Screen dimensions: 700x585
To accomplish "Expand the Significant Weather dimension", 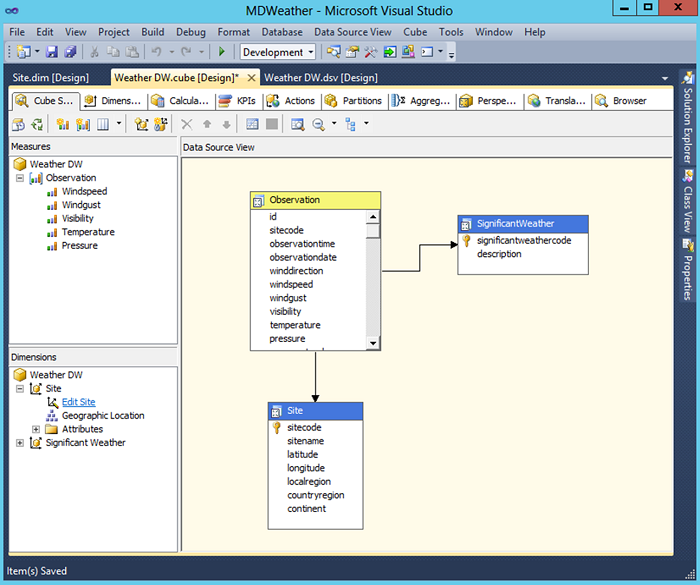I will click(x=20, y=443).
